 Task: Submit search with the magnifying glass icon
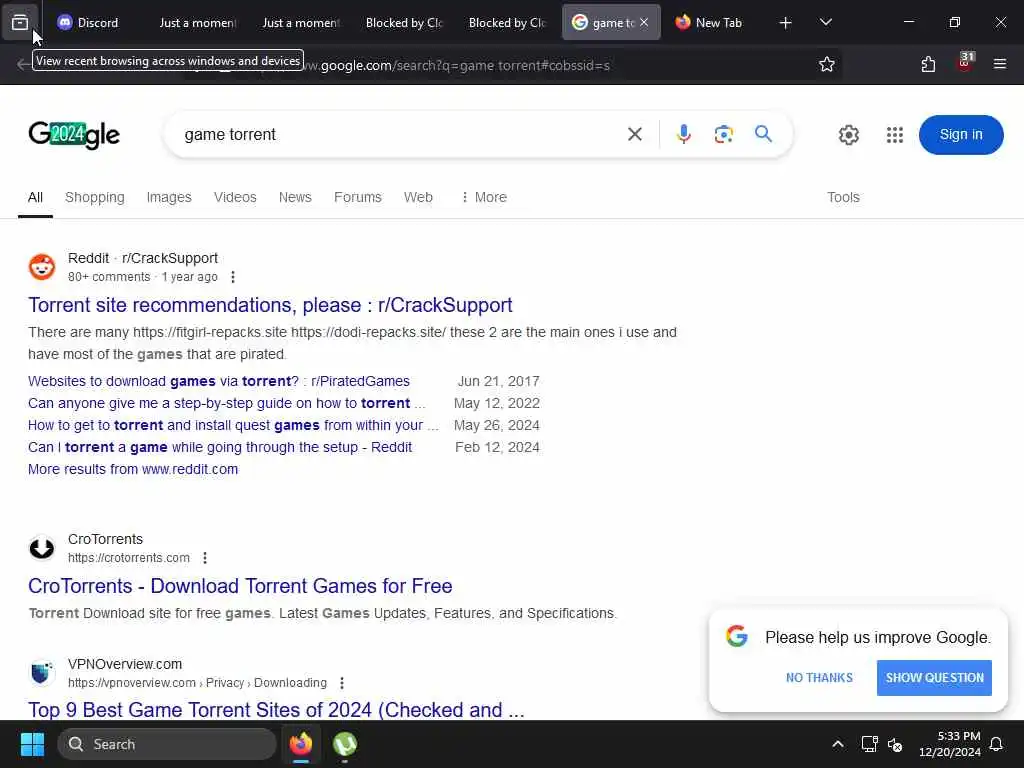[763, 135]
